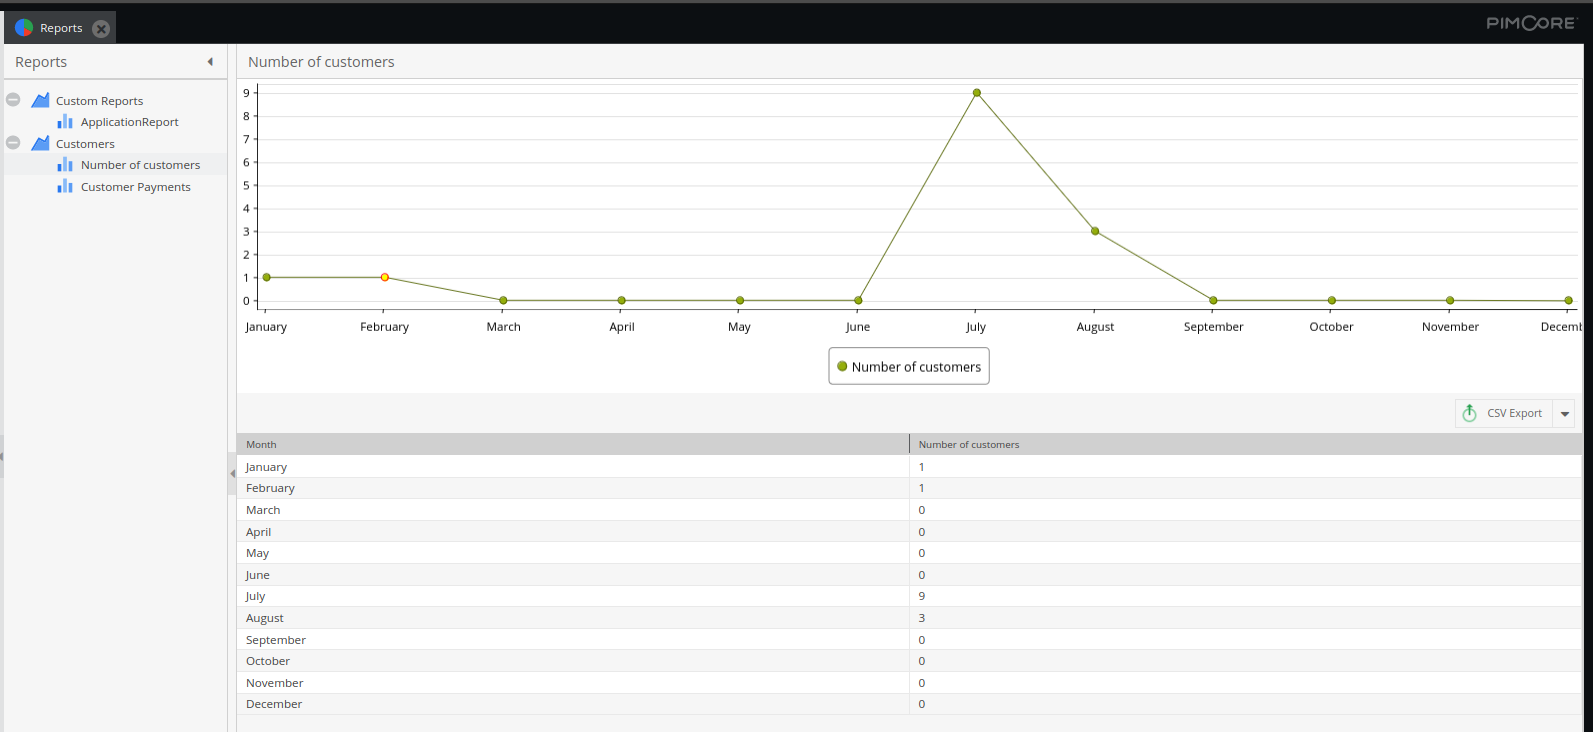1593x732 pixels.
Task: Select the April row in table
Action: pyautogui.click(x=909, y=531)
